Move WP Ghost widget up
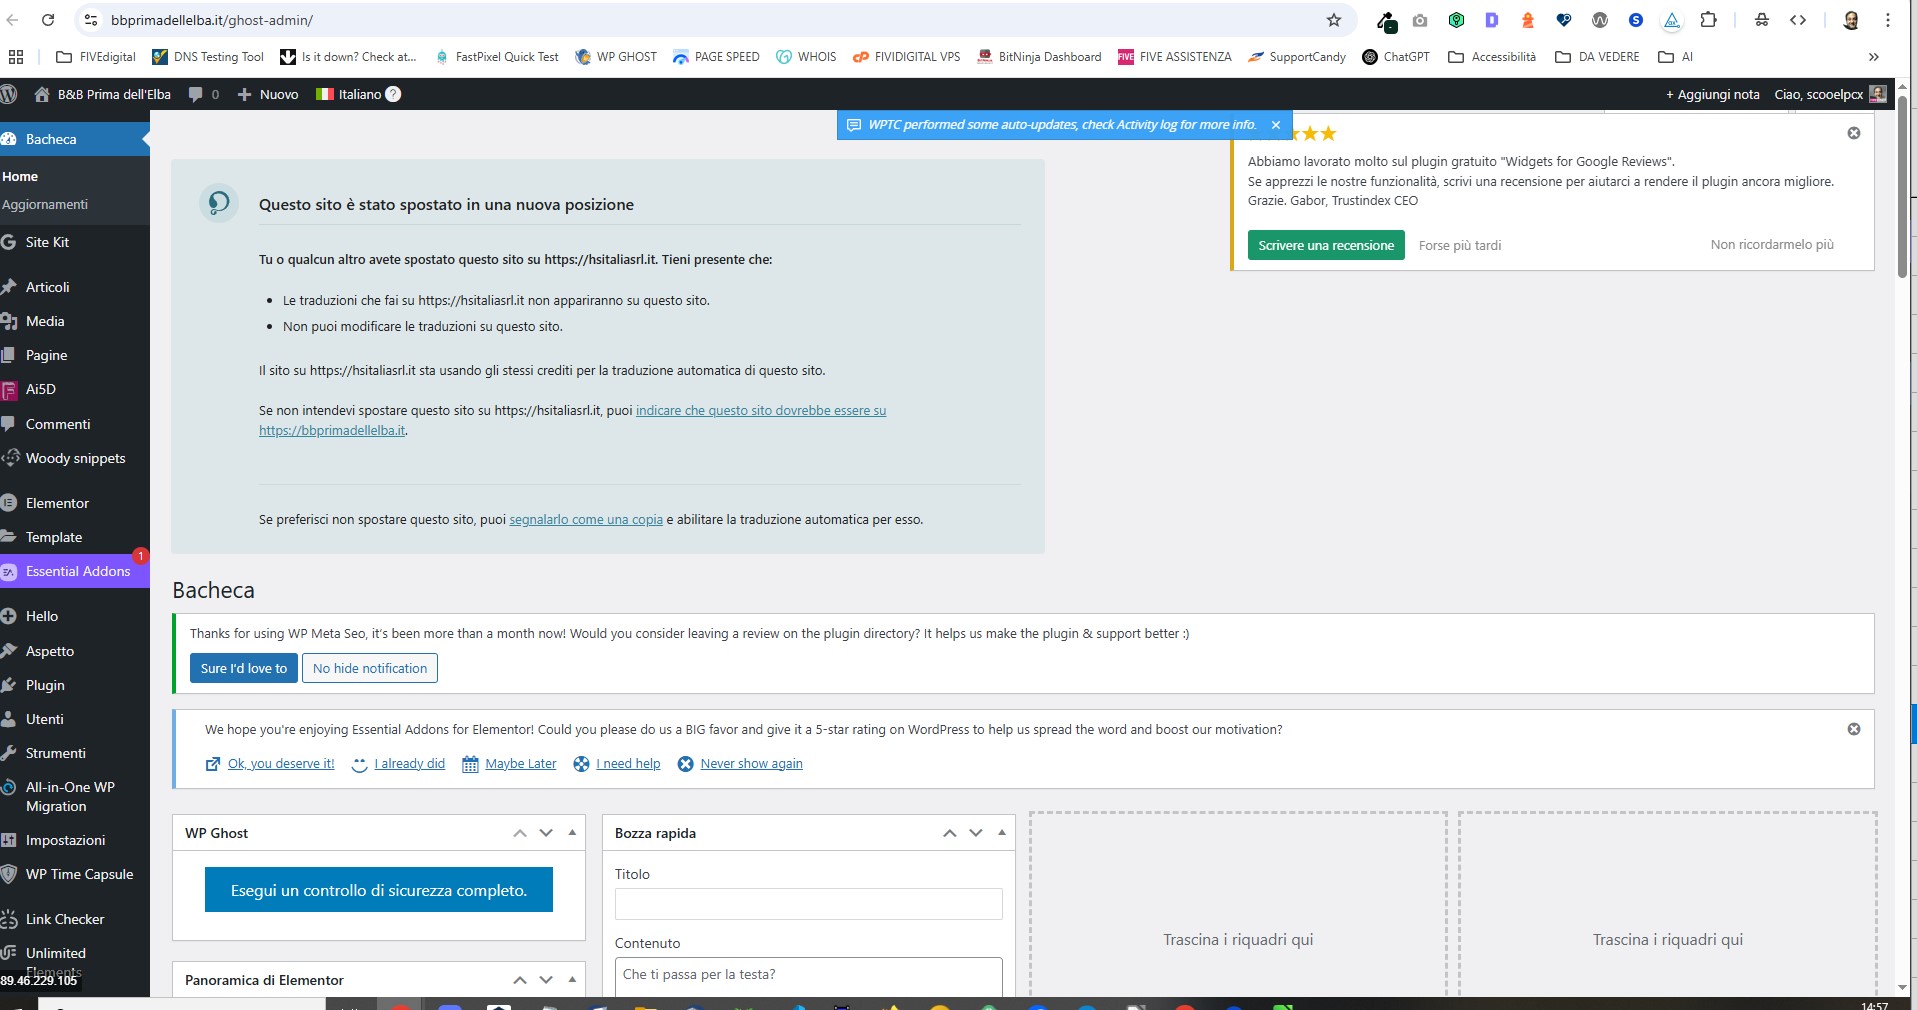This screenshot has width=1917, height=1010. [x=519, y=833]
